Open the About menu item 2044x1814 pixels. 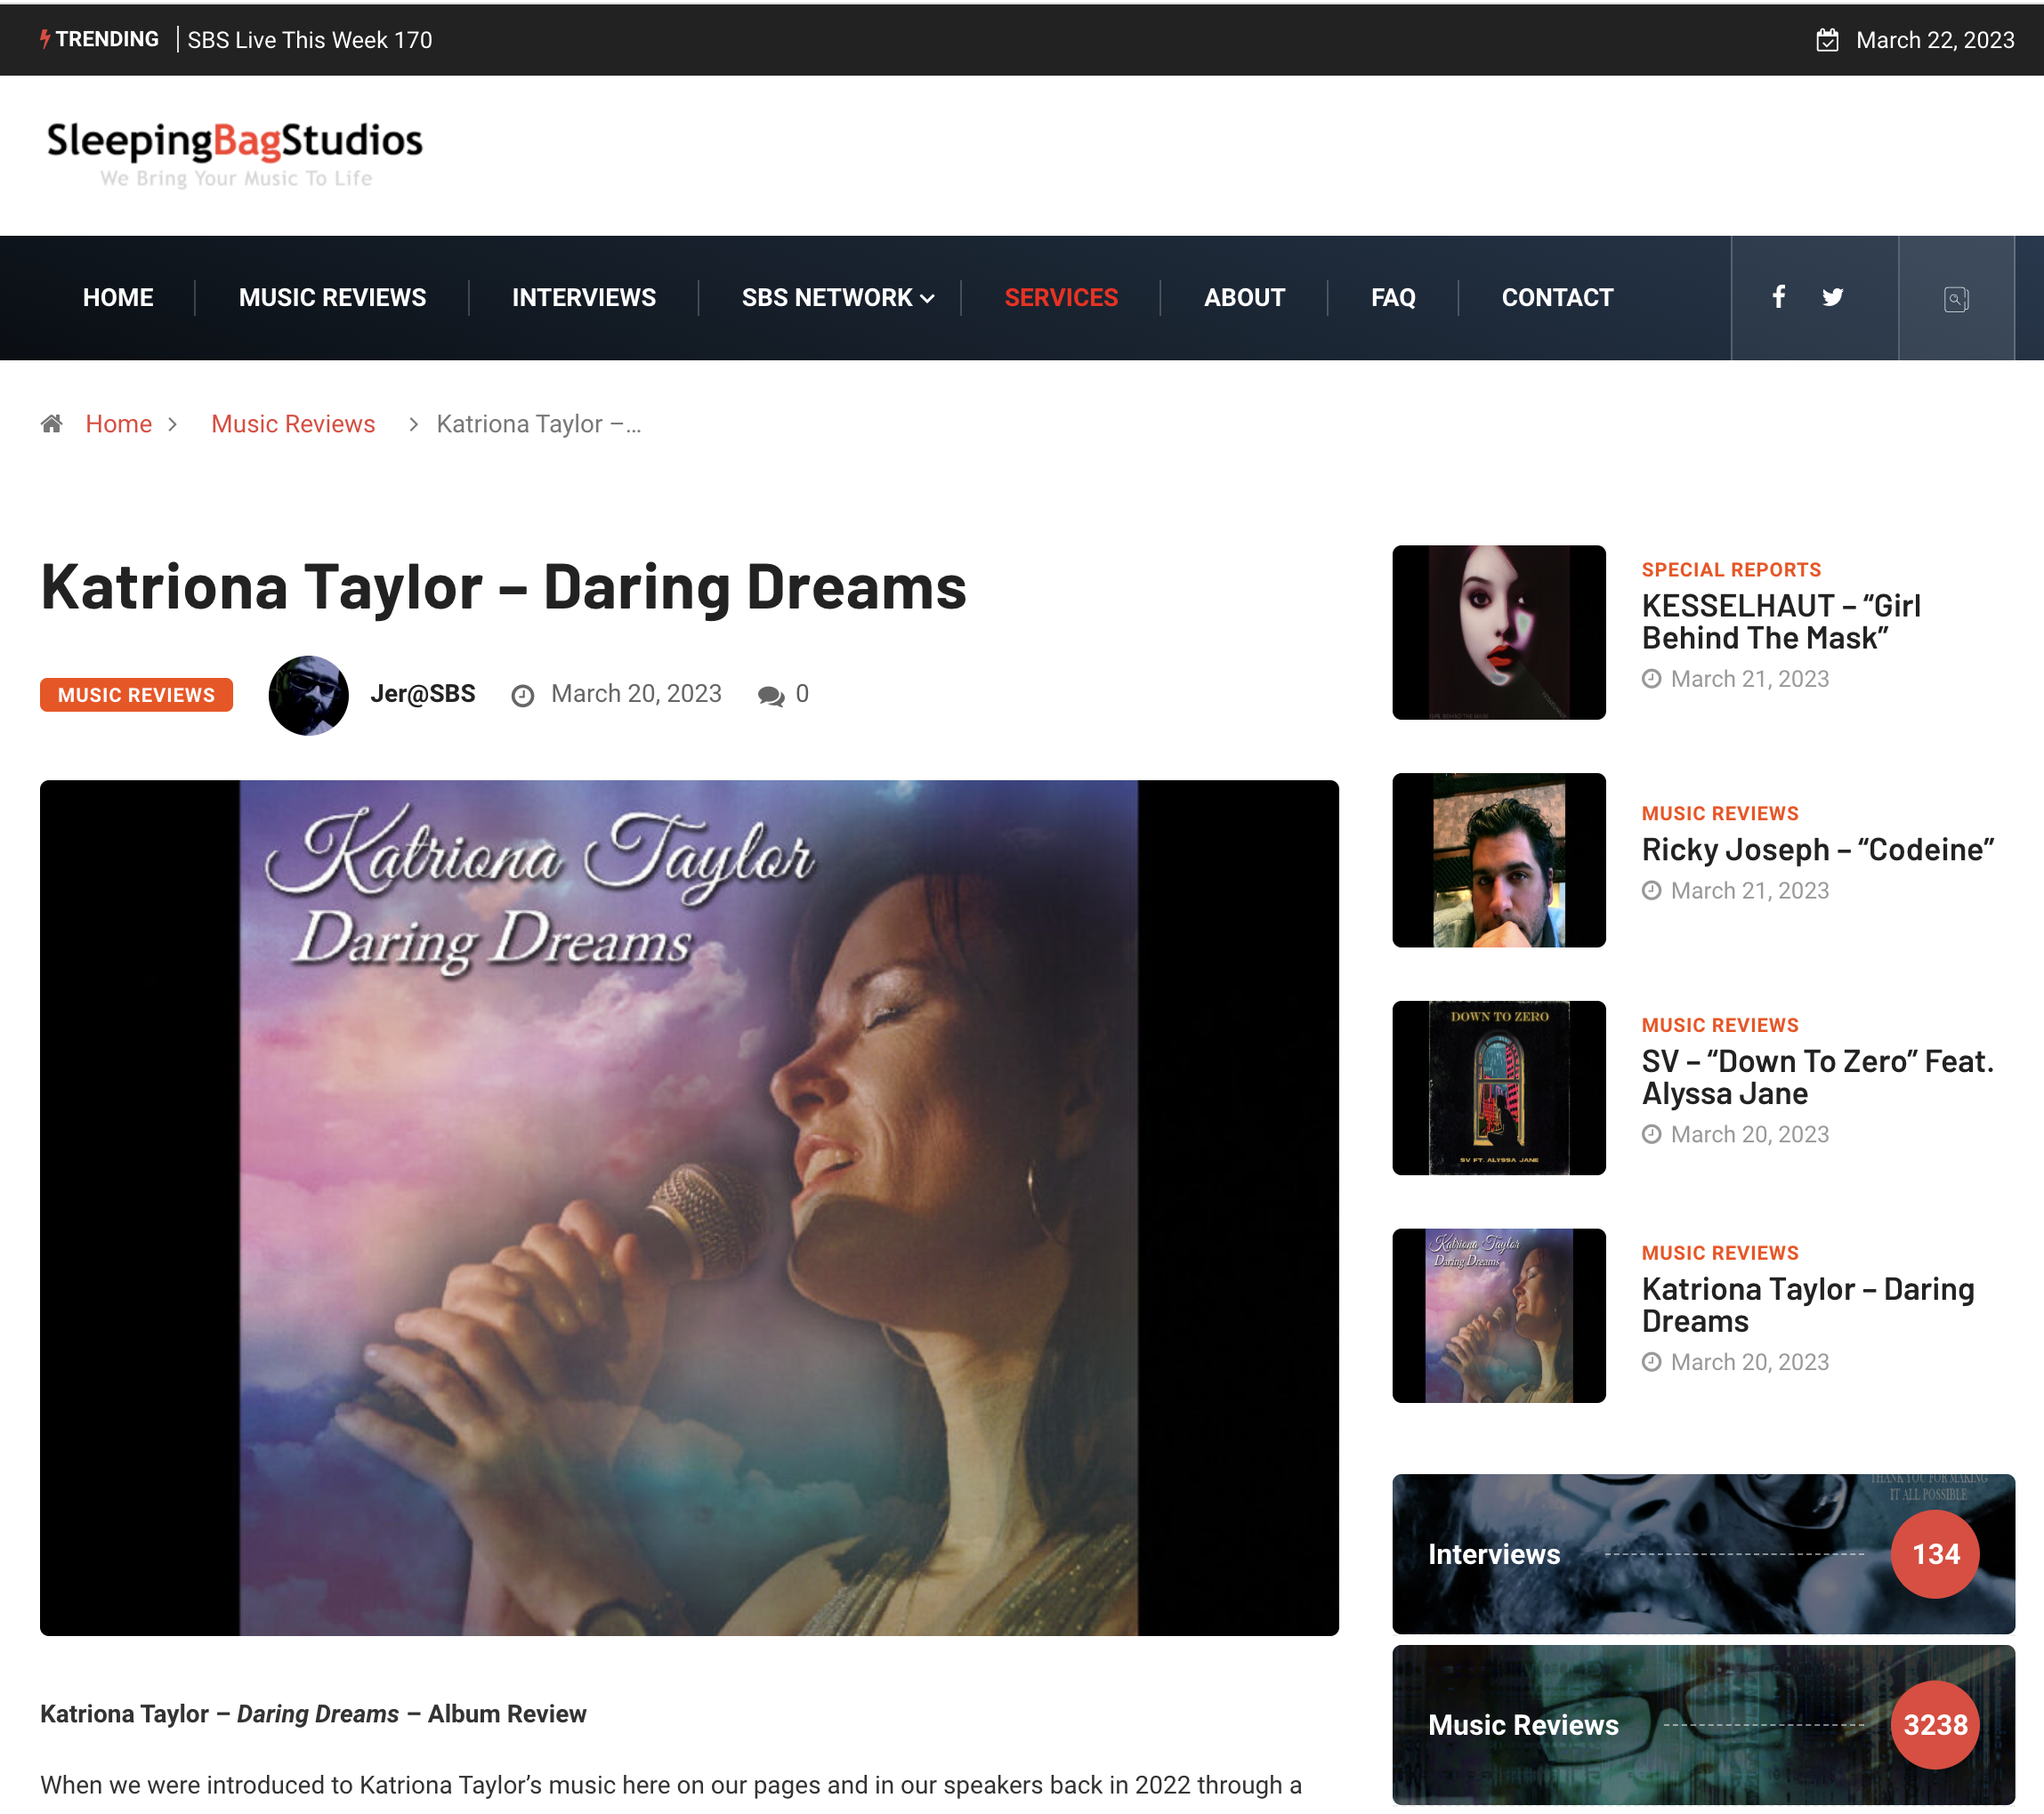click(1244, 297)
